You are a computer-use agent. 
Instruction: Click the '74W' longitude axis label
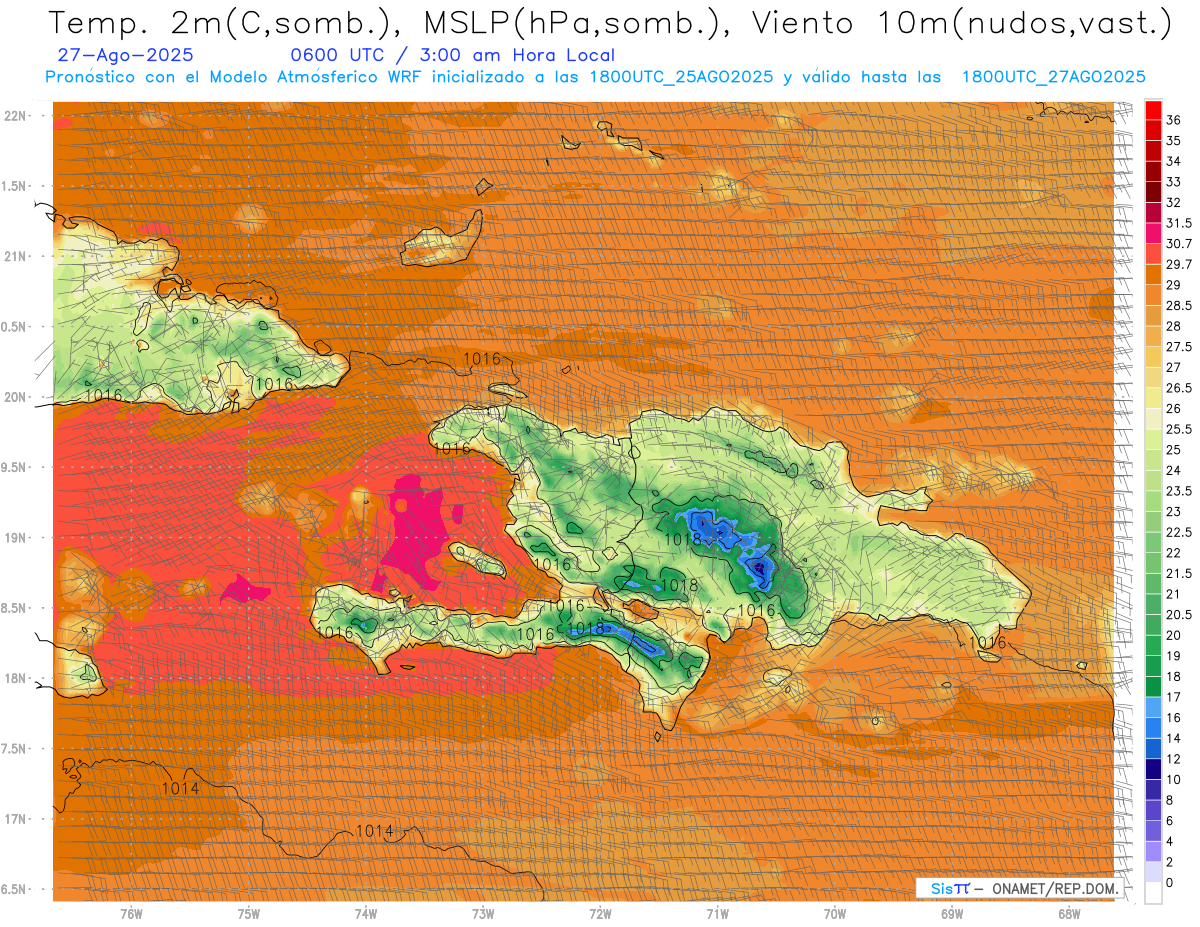tap(366, 914)
